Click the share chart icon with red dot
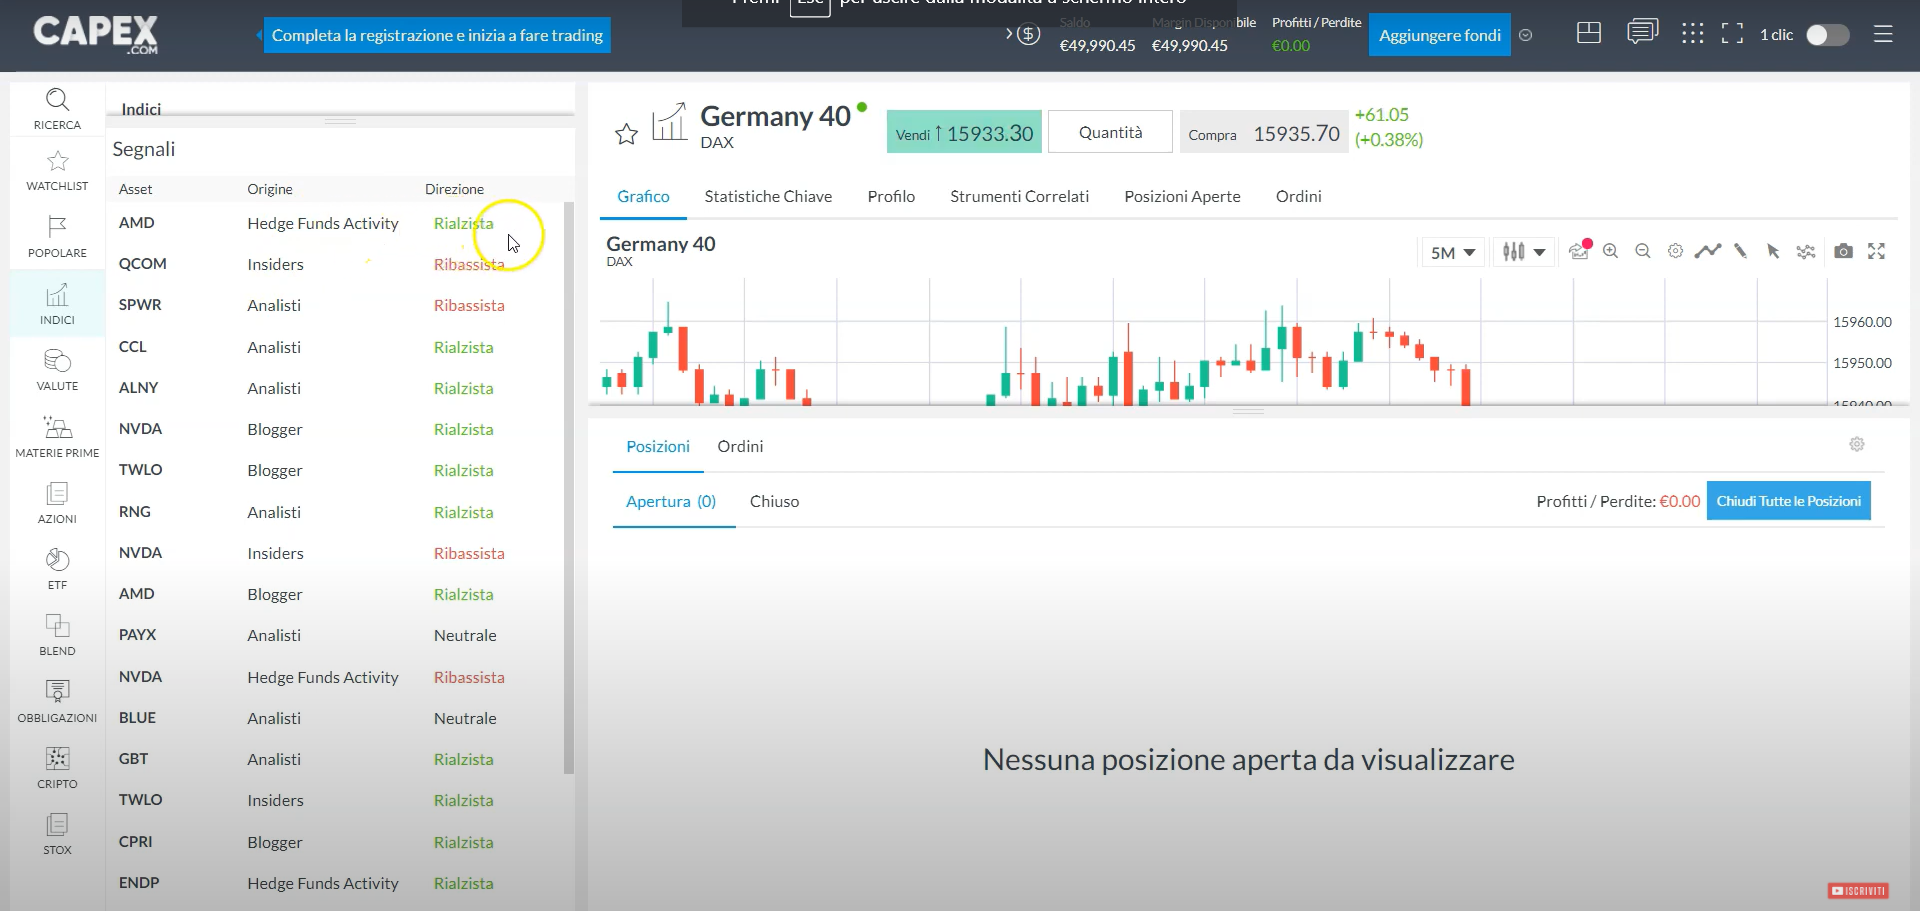Viewport: 1920px width, 911px height. tap(1579, 250)
